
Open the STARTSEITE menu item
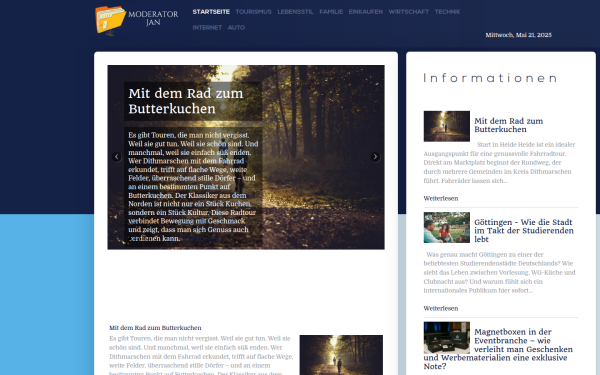(211, 12)
